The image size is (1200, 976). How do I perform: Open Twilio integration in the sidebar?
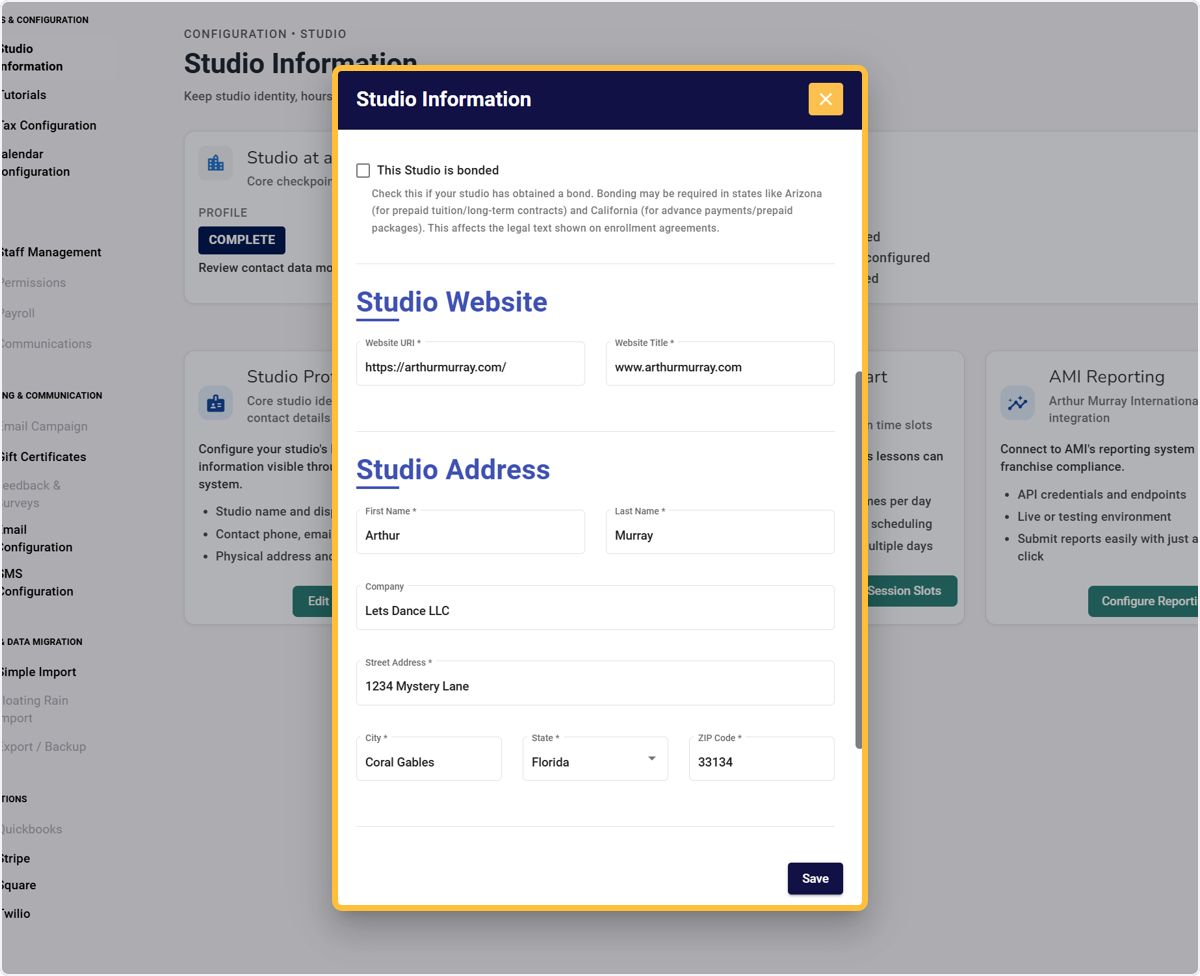[x=15, y=914]
